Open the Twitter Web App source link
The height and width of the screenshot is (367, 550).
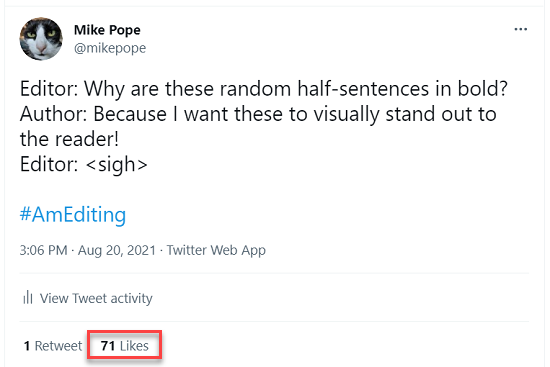click(x=216, y=250)
